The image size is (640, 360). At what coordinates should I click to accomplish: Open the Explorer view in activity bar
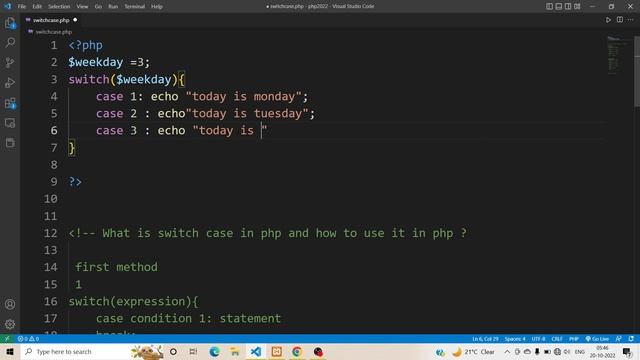(x=10, y=23)
